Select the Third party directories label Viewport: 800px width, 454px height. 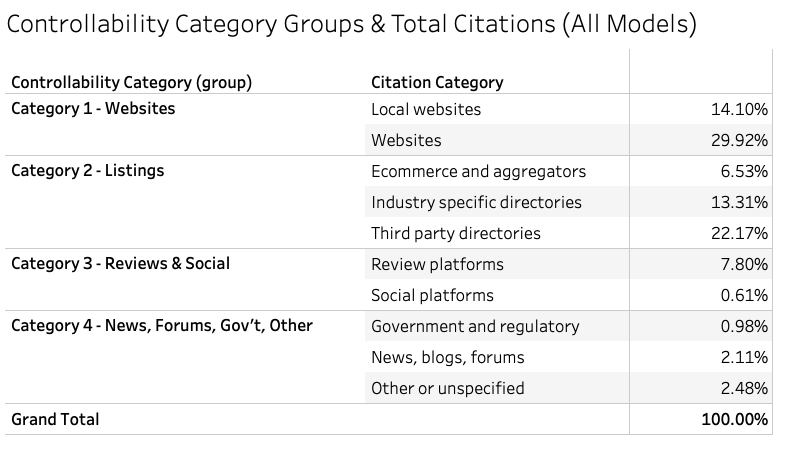pos(456,233)
